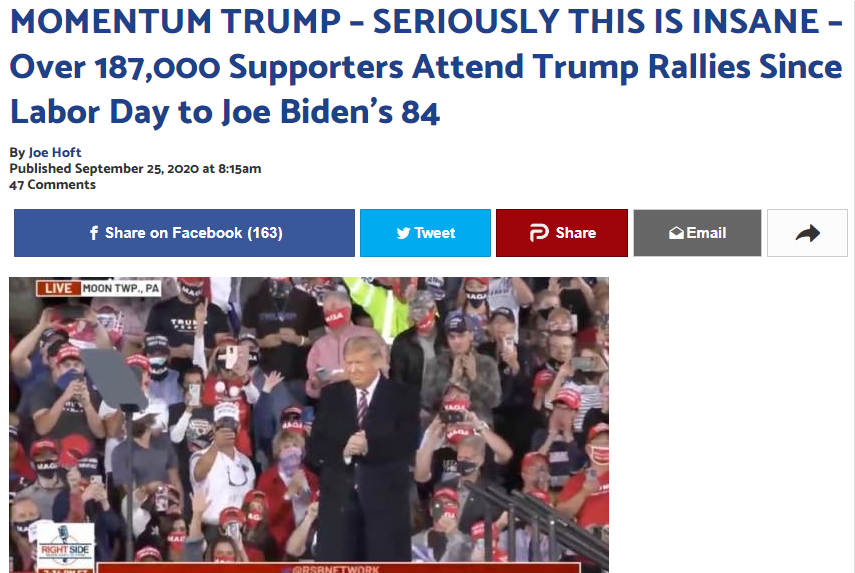Click the red Parler Share button

pos(562,233)
